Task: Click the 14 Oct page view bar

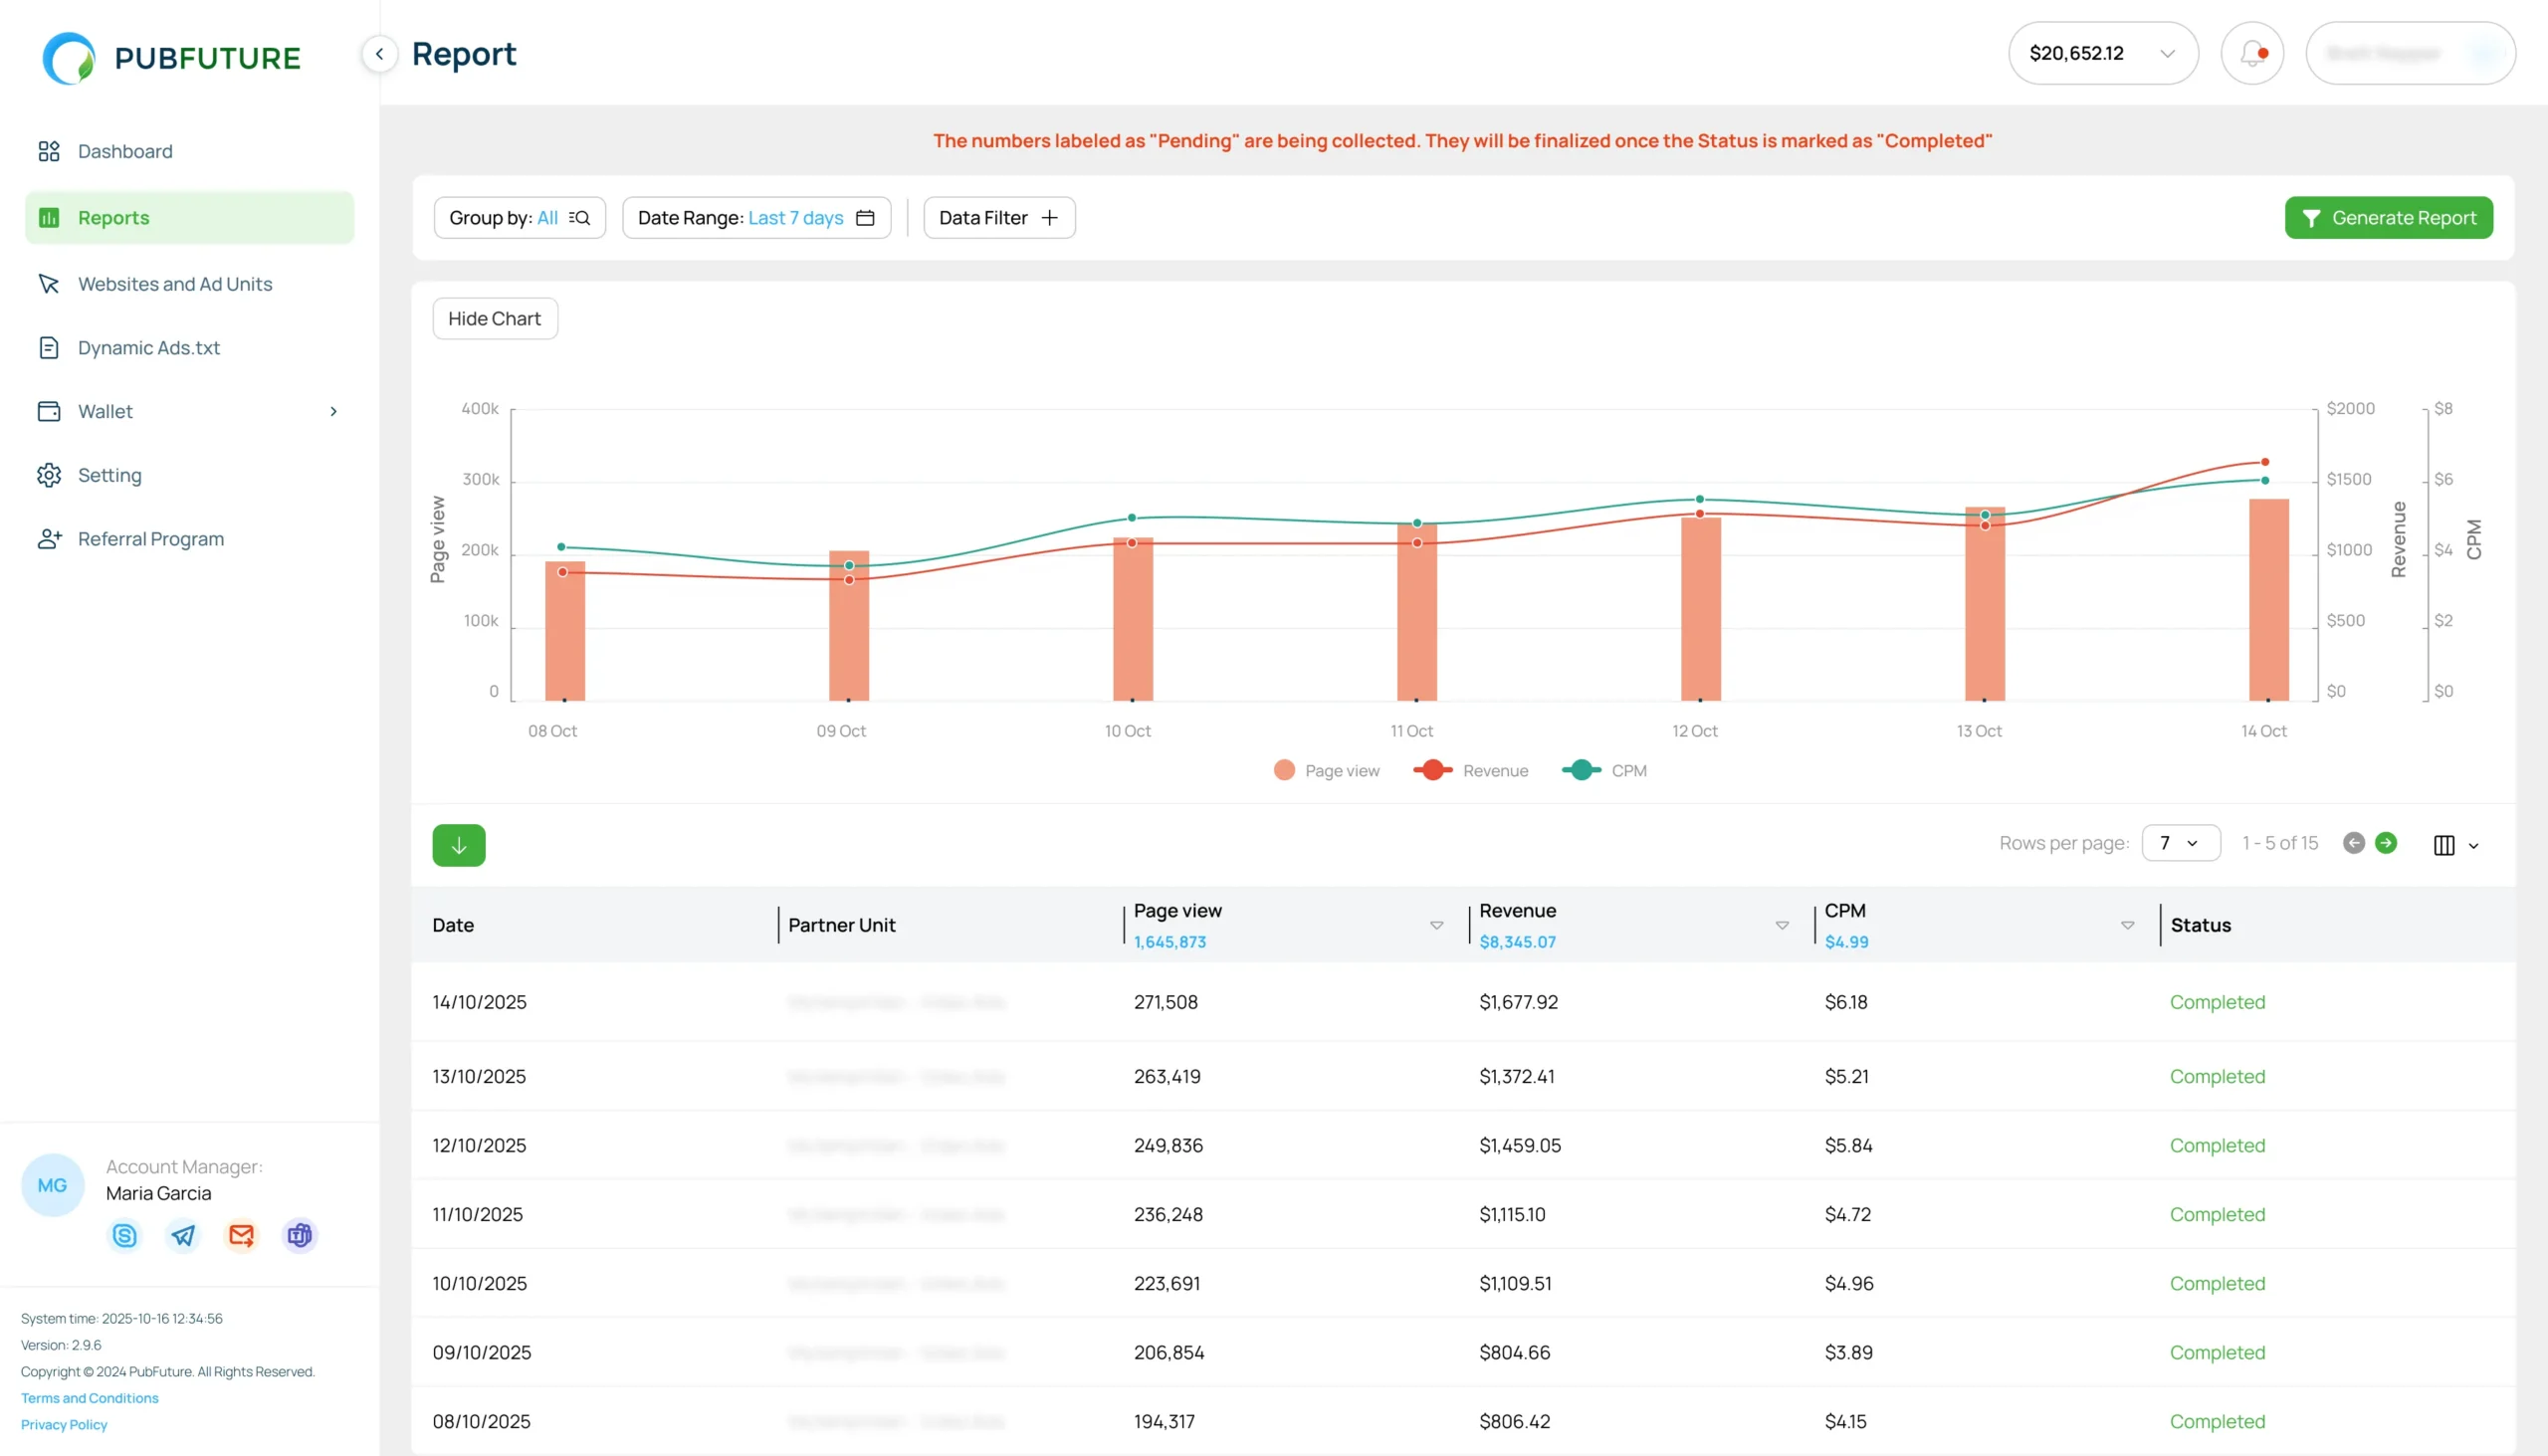Action: tap(2268, 600)
